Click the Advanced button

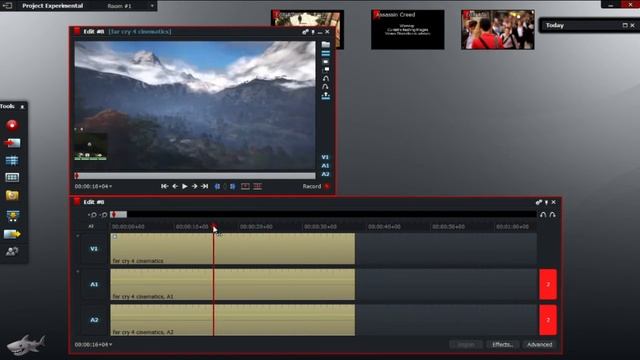539,344
